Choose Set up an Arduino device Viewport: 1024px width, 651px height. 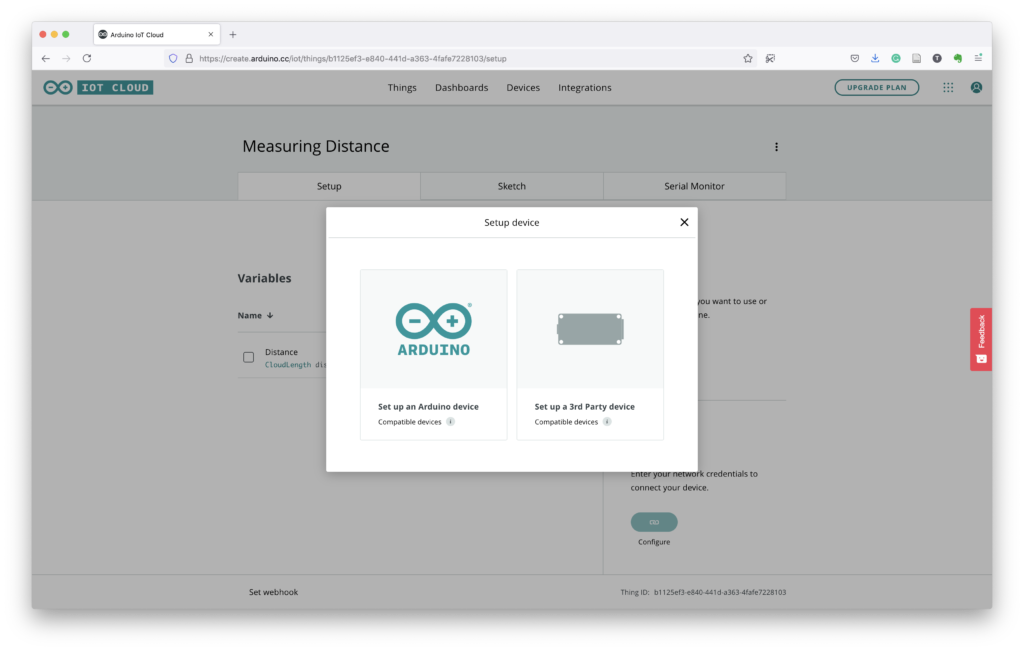click(x=434, y=355)
